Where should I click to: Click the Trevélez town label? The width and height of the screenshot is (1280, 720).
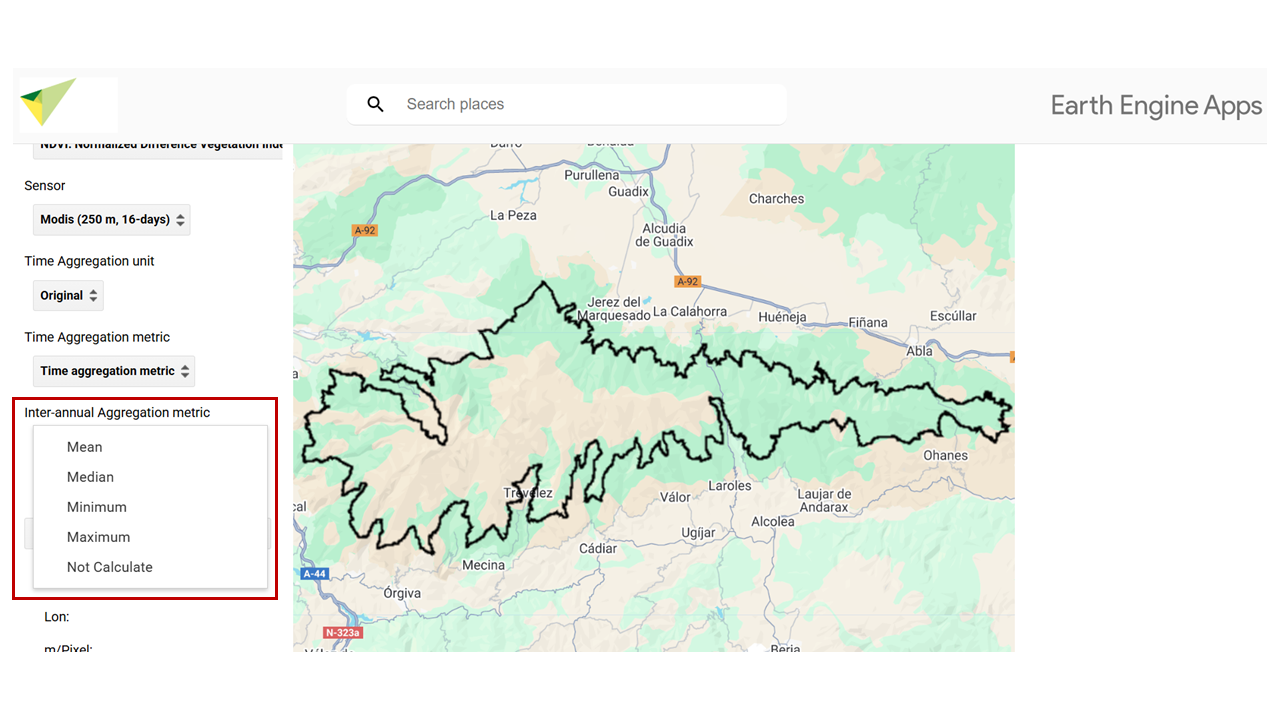(528, 493)
